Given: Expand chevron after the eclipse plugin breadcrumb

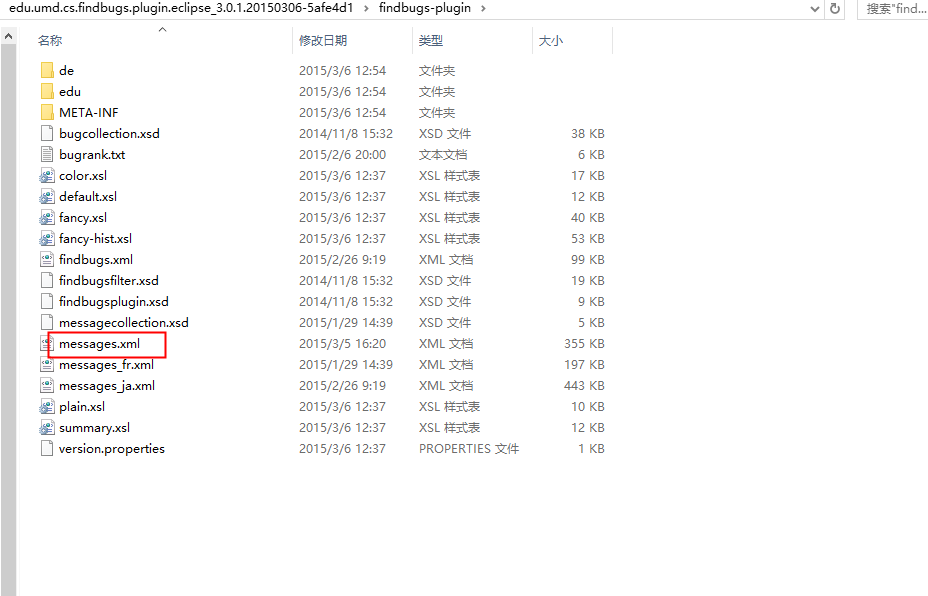Looking at the screenshot, I should tap(366, 8).
